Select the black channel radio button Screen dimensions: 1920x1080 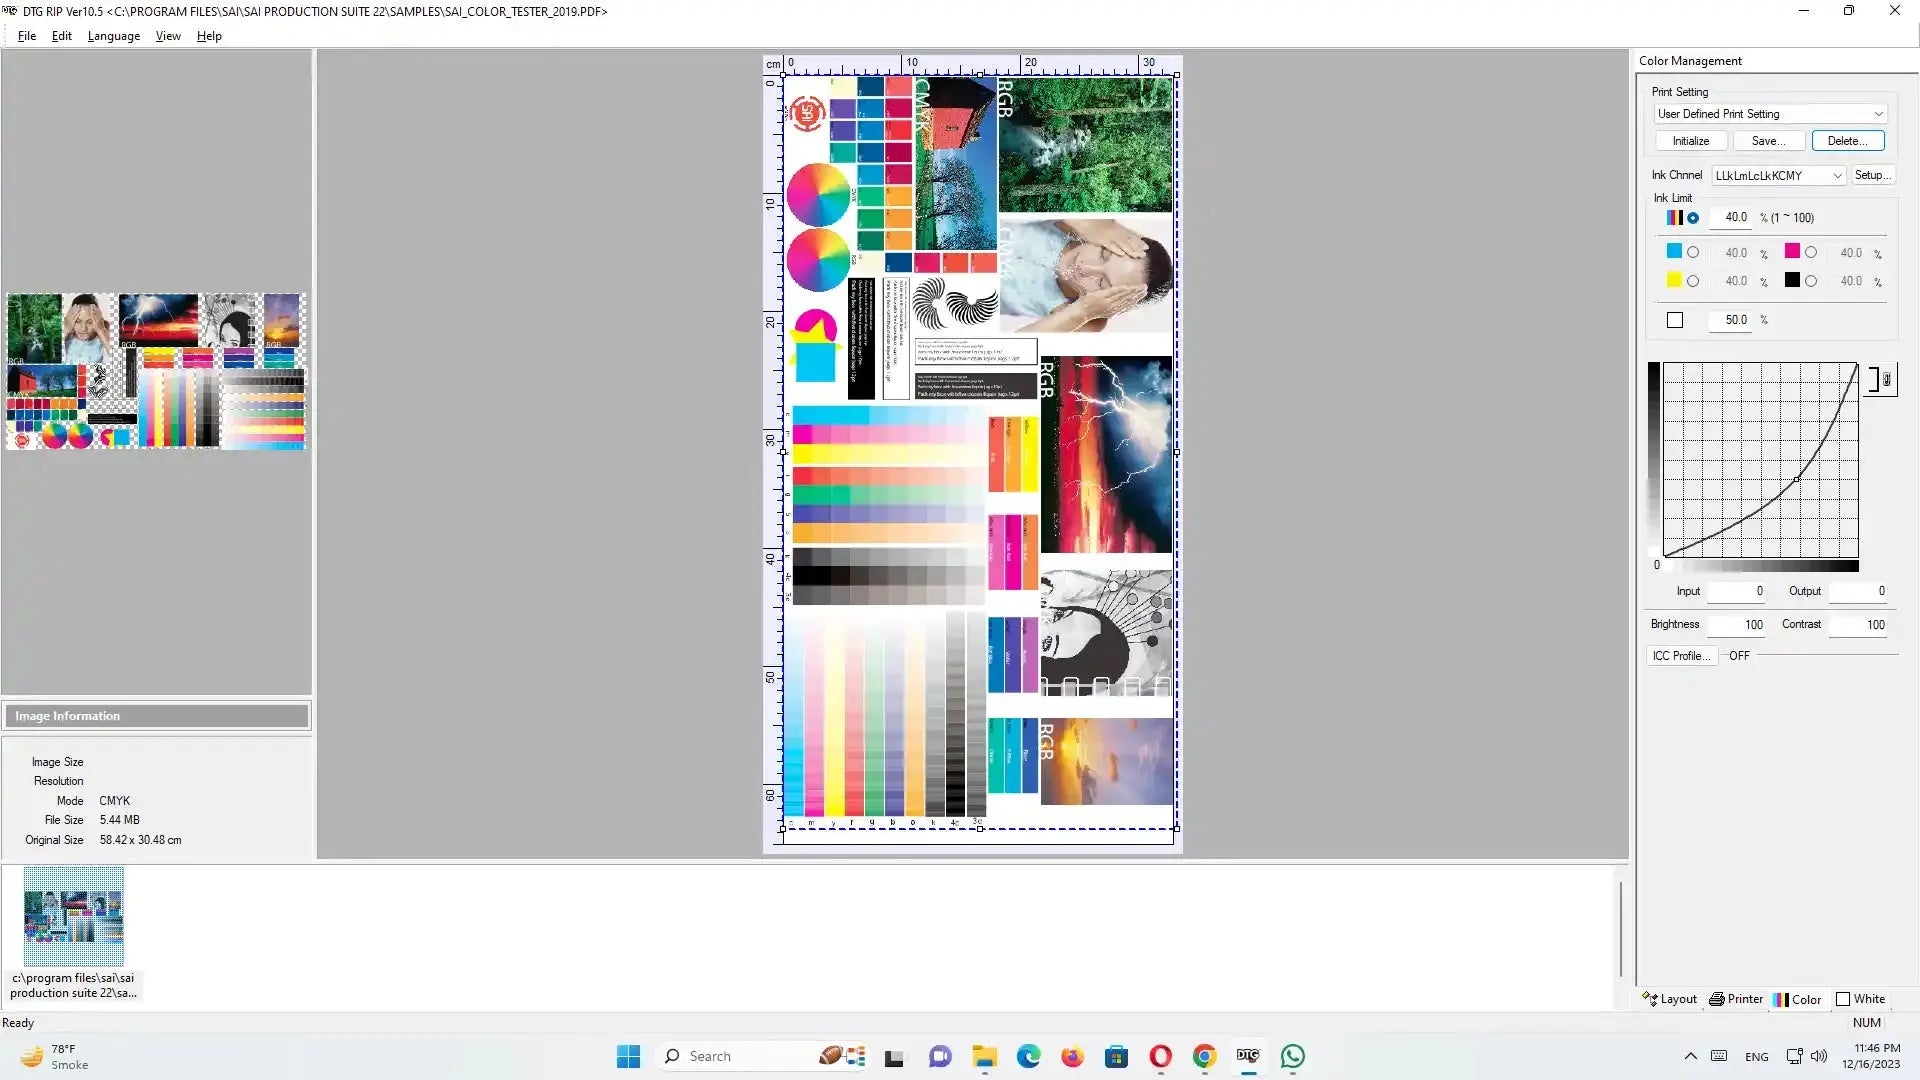(1811, 281)
